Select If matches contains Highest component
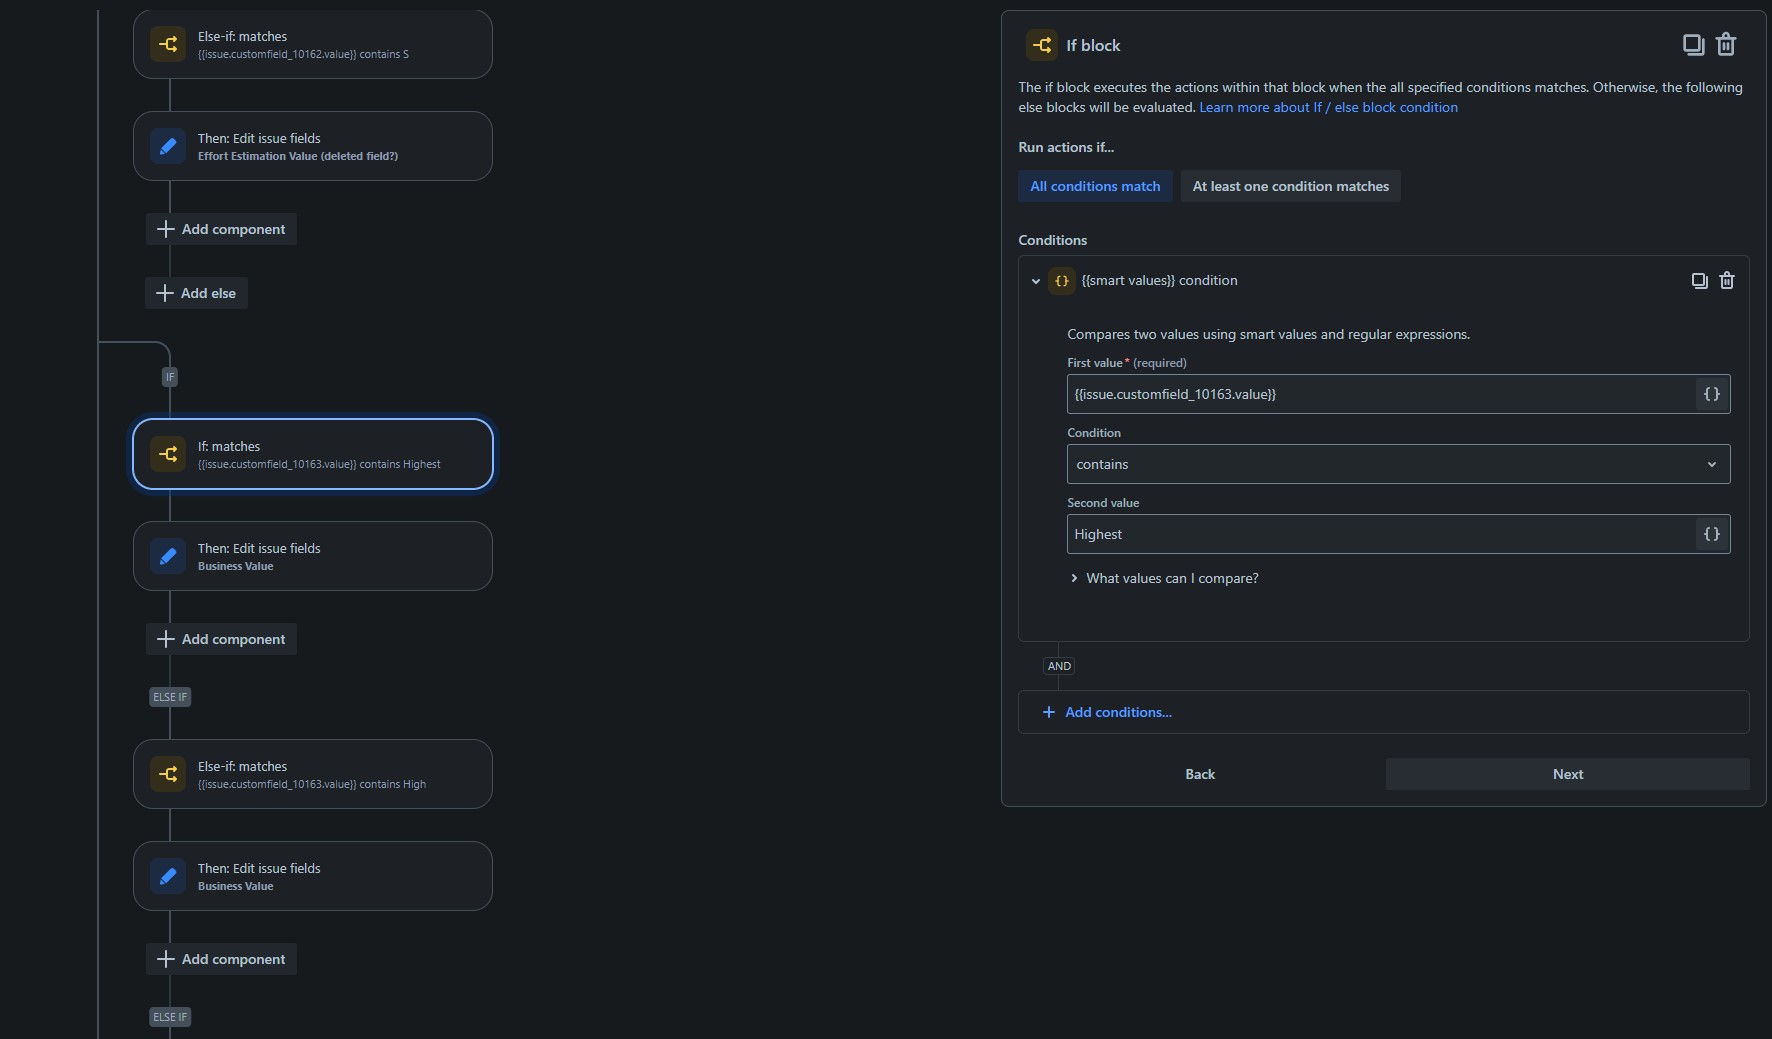The image size is (1772, 1039). [x=313, y=454]
